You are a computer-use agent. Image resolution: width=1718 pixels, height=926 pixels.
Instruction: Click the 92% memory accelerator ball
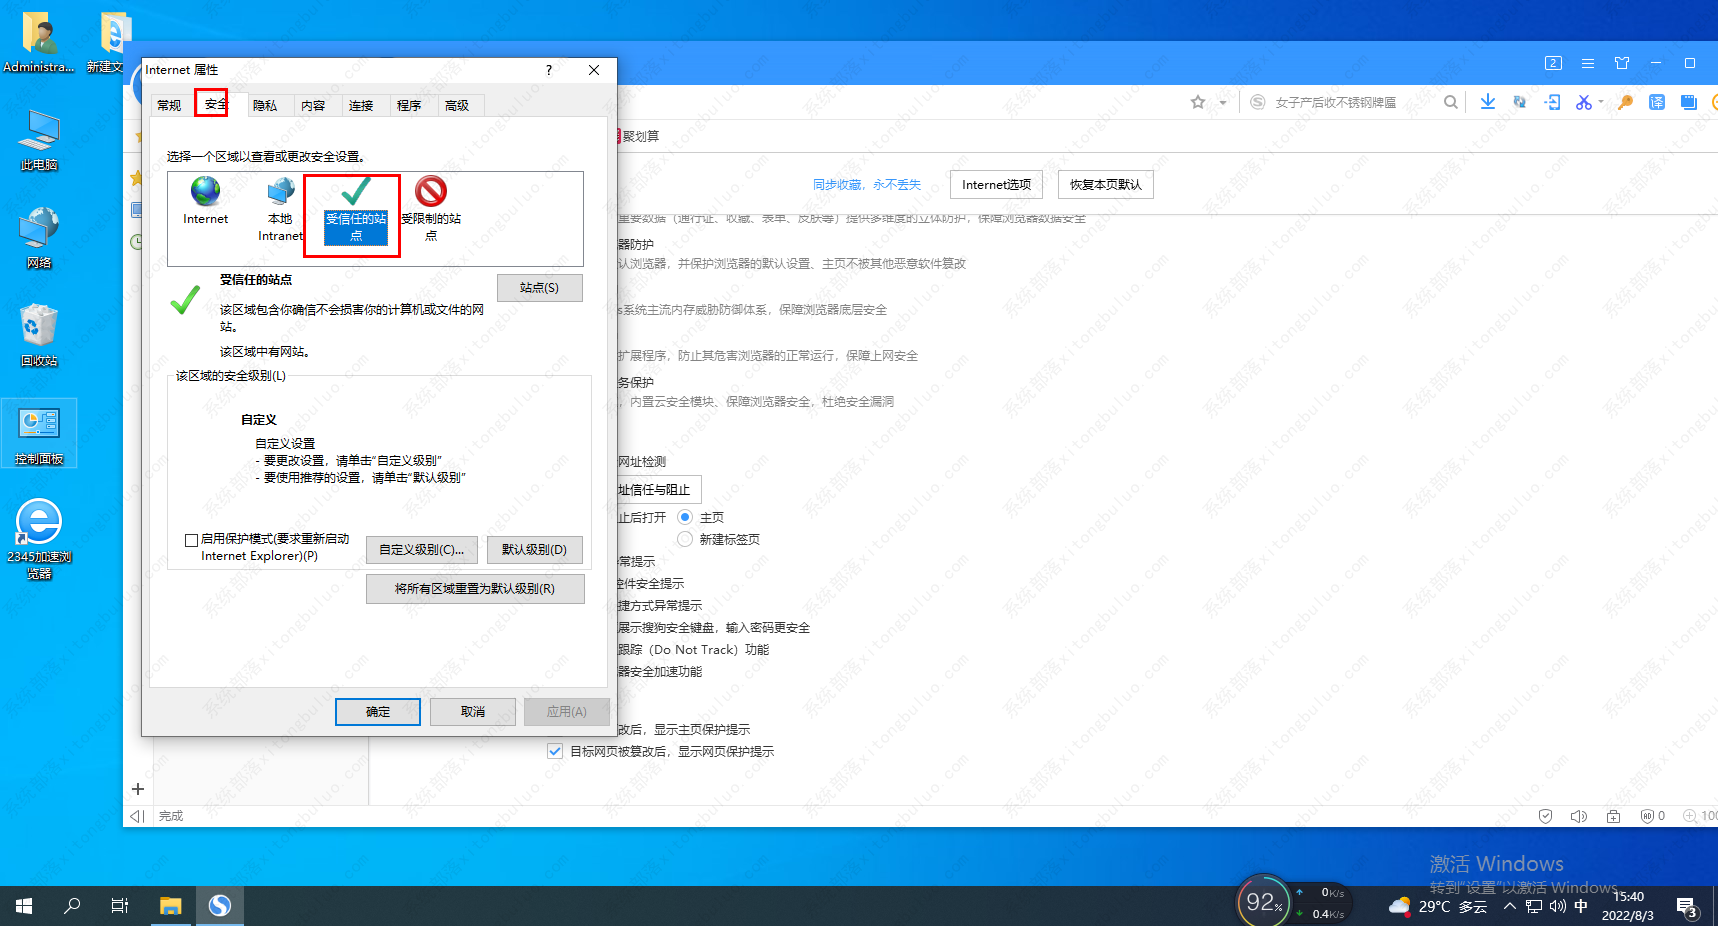pos(1264,902)
